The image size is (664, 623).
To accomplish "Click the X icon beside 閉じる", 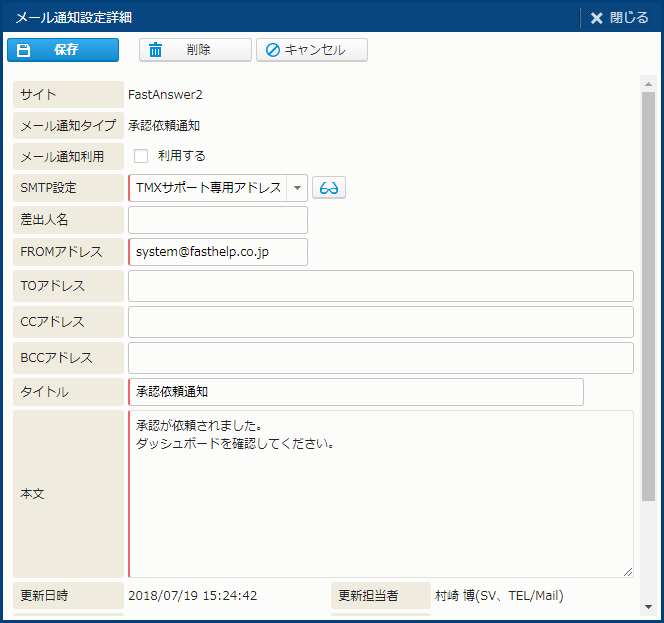I will [x=597, y=18].
